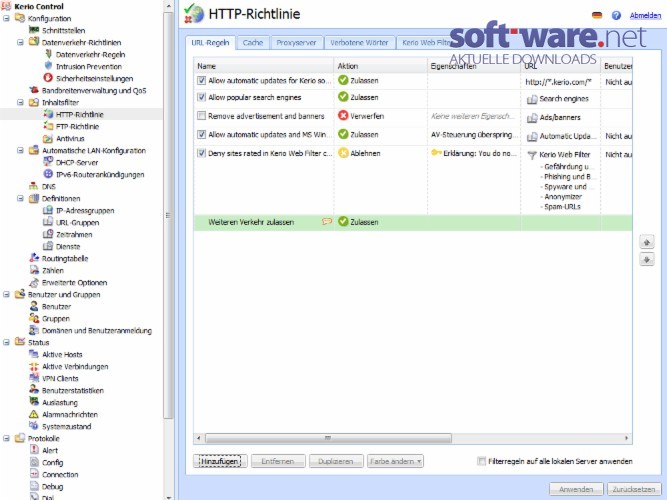Click horizontal scrollbar thumb of rules table
Viewport: 667px width, 500px height.
[328, 438]
